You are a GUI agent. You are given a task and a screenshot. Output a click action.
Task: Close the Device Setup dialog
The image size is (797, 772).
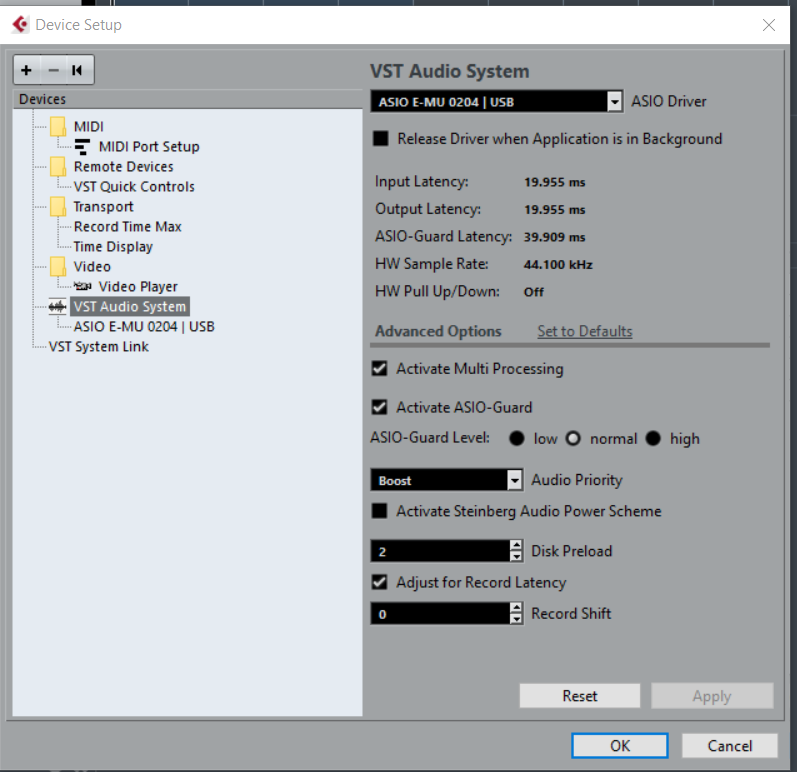(769, 25)
